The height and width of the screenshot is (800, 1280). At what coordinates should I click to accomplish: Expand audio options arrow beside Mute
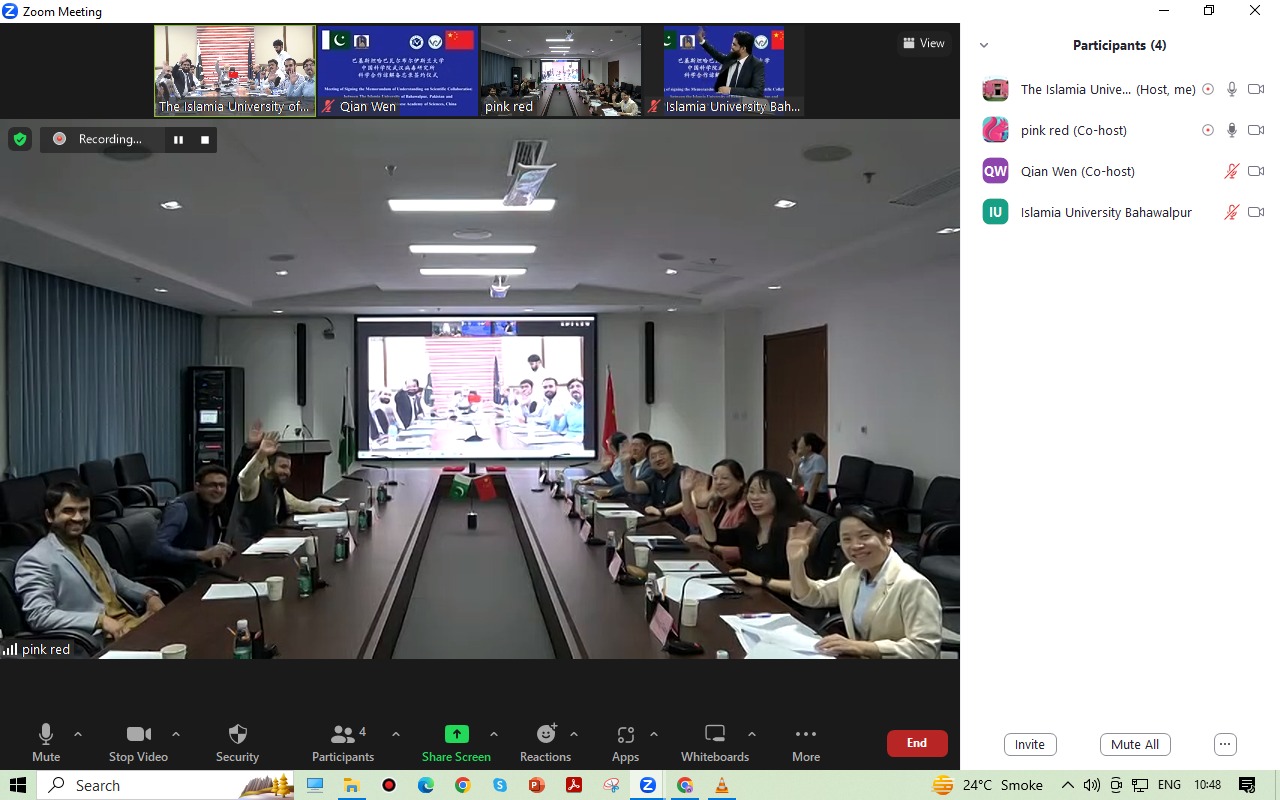tap(78, 734)
